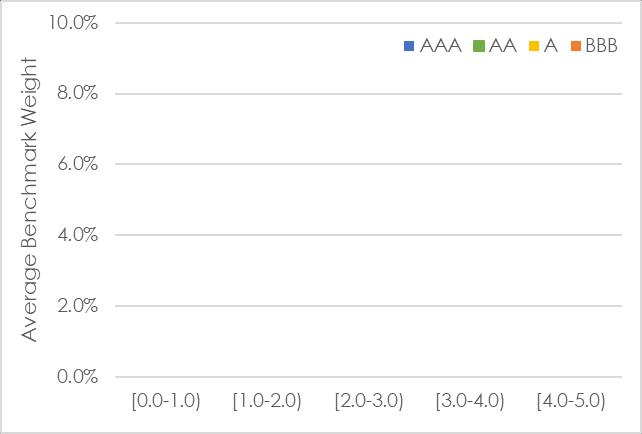This screenshot has height=434, width=642.
Task: Click the 8.0% axis label
Action: tap(77, 93)
